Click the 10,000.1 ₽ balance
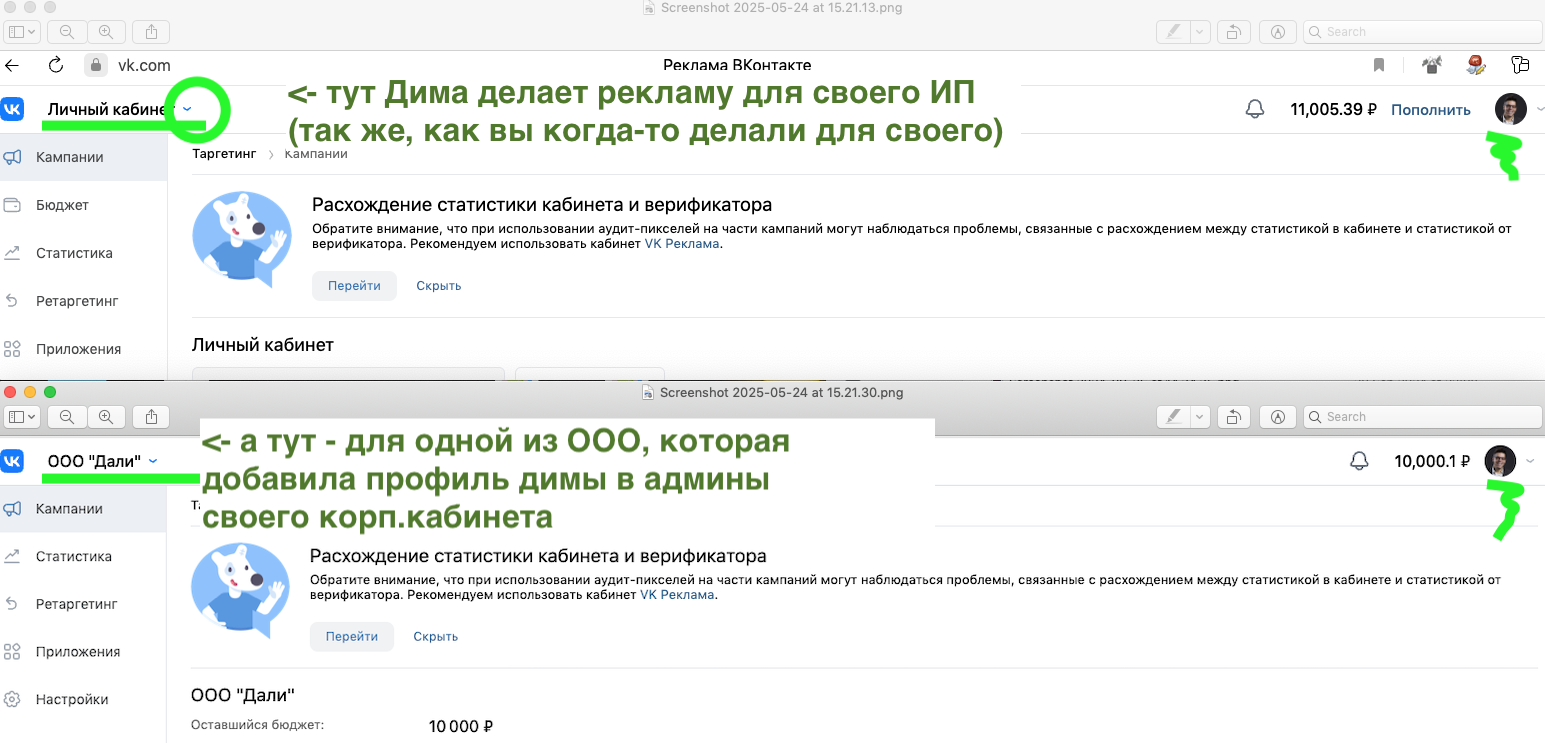Screen dimensions: 1545x743 pyautogui.click(x=1432, y=462)
